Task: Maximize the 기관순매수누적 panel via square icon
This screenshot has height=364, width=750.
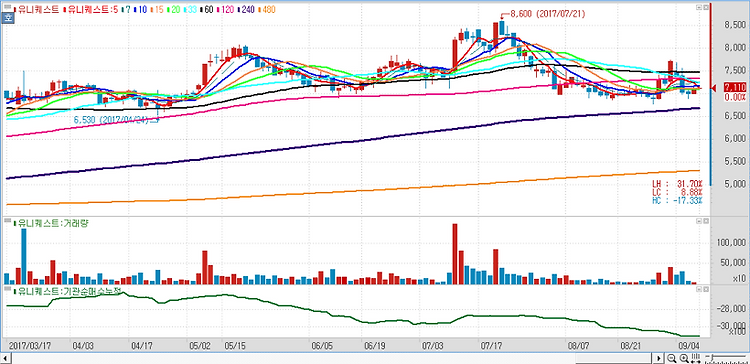Action: [x=705, y=290]
